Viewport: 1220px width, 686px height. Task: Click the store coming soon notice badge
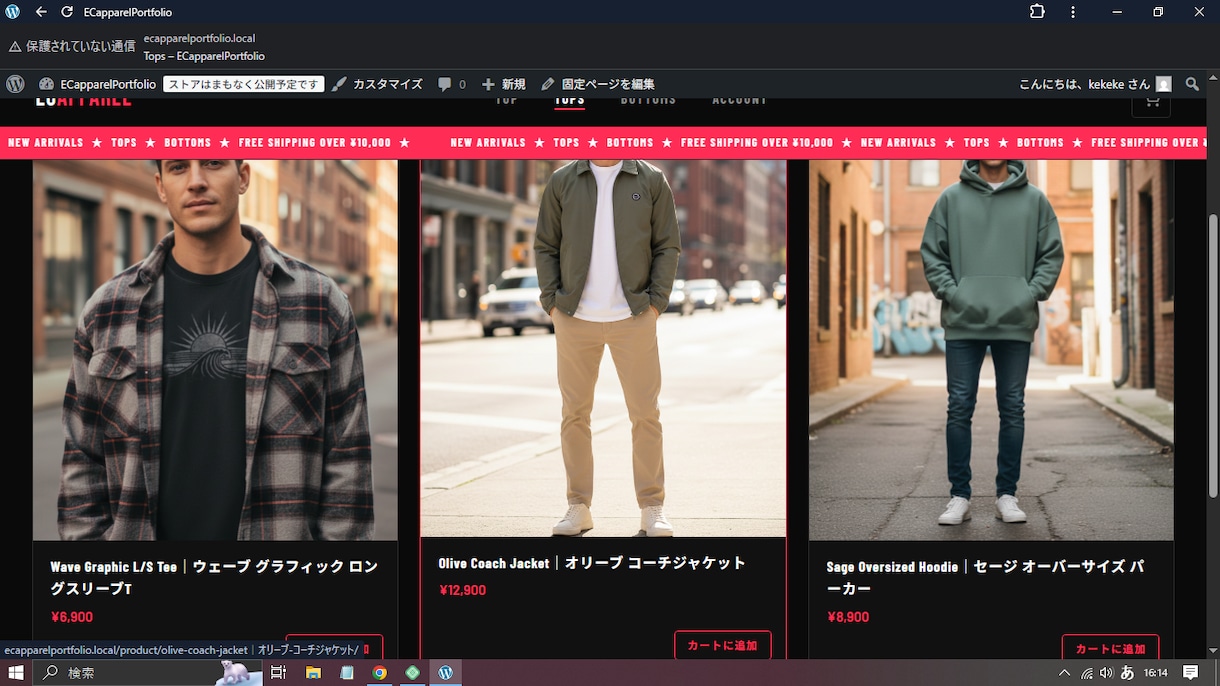point(244,84)
